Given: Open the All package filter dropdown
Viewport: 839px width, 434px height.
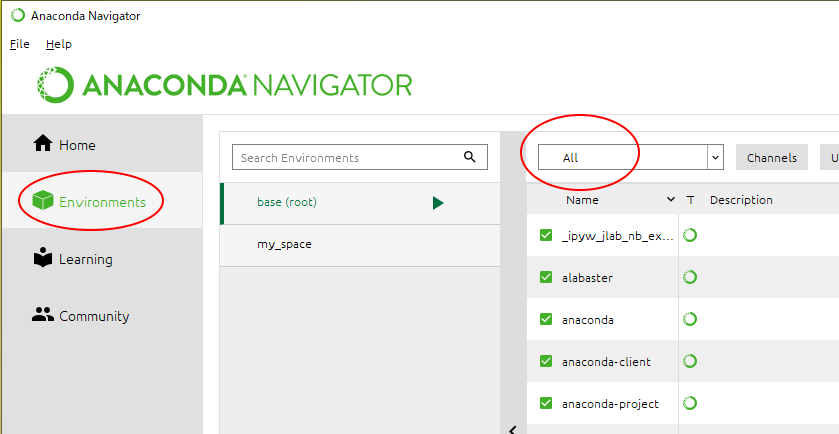Looking at the screenshot, I should 630,158.
